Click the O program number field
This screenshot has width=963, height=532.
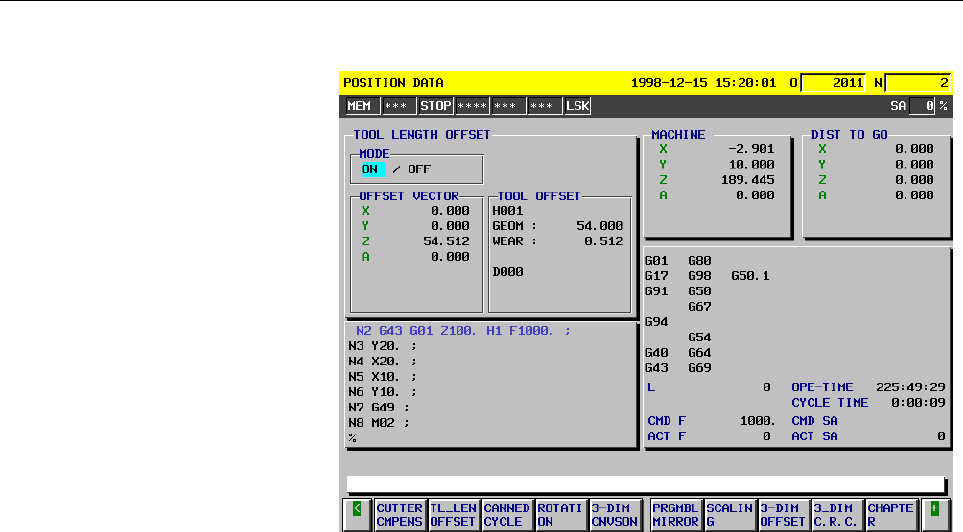(x=833, y=82)
